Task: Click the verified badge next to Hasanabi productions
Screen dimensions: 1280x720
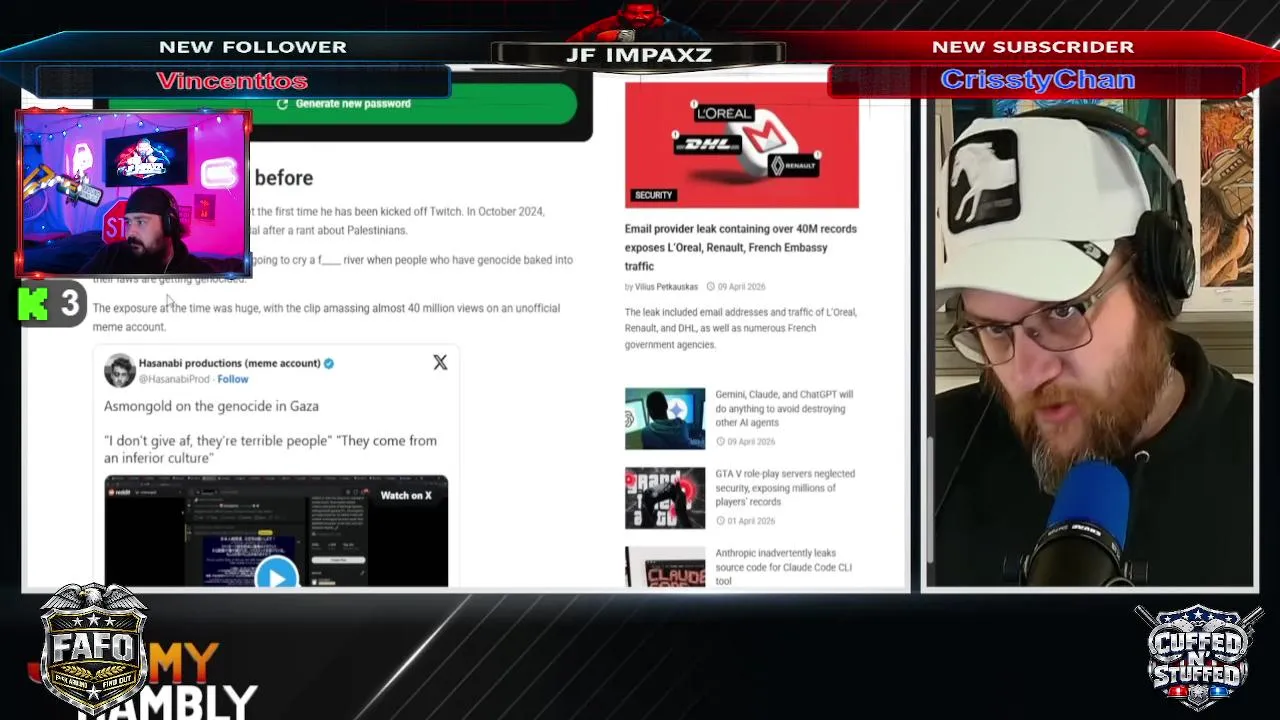Action: [329, 363]
